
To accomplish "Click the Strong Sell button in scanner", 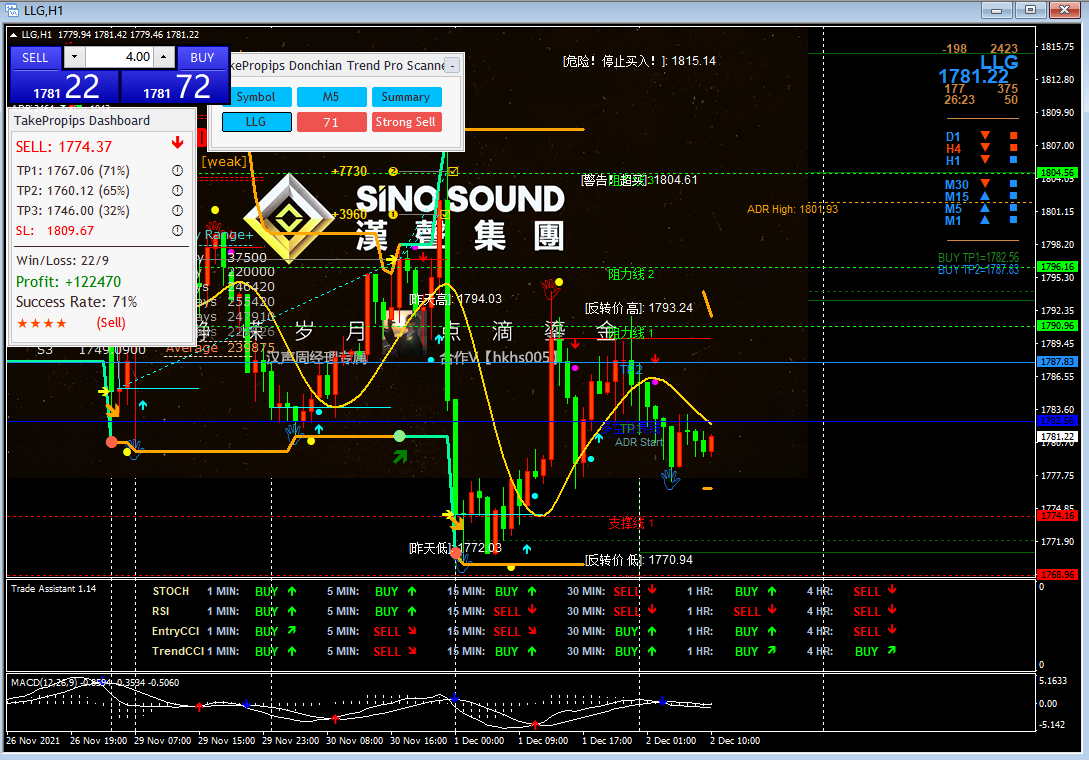I will tap(406, 122).
